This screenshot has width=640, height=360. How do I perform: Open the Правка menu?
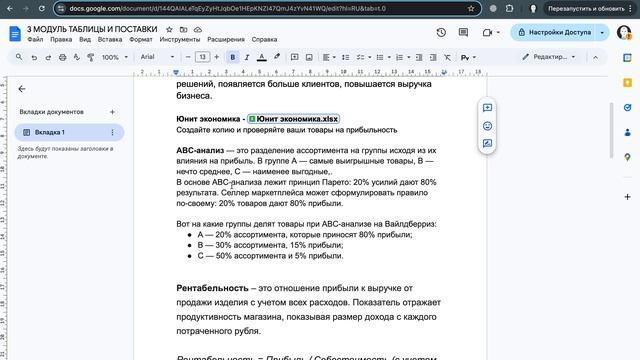pos(61,40)
